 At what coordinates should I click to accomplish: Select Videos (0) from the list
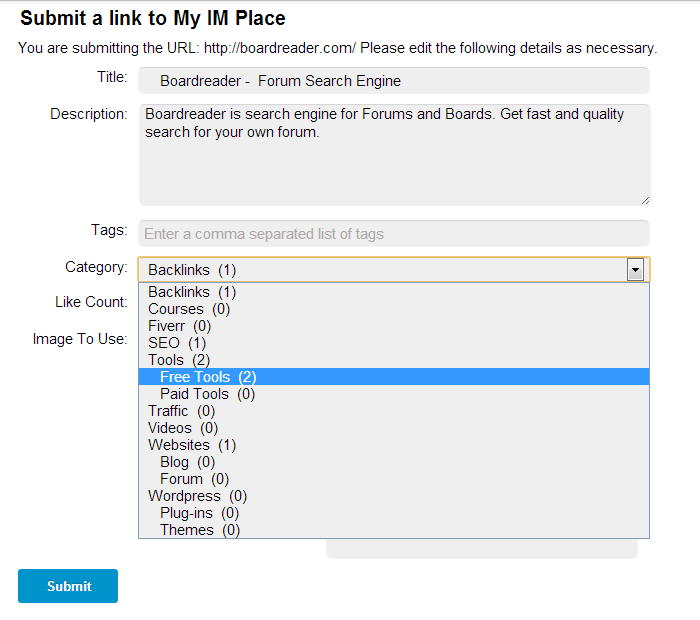(394, 428)
